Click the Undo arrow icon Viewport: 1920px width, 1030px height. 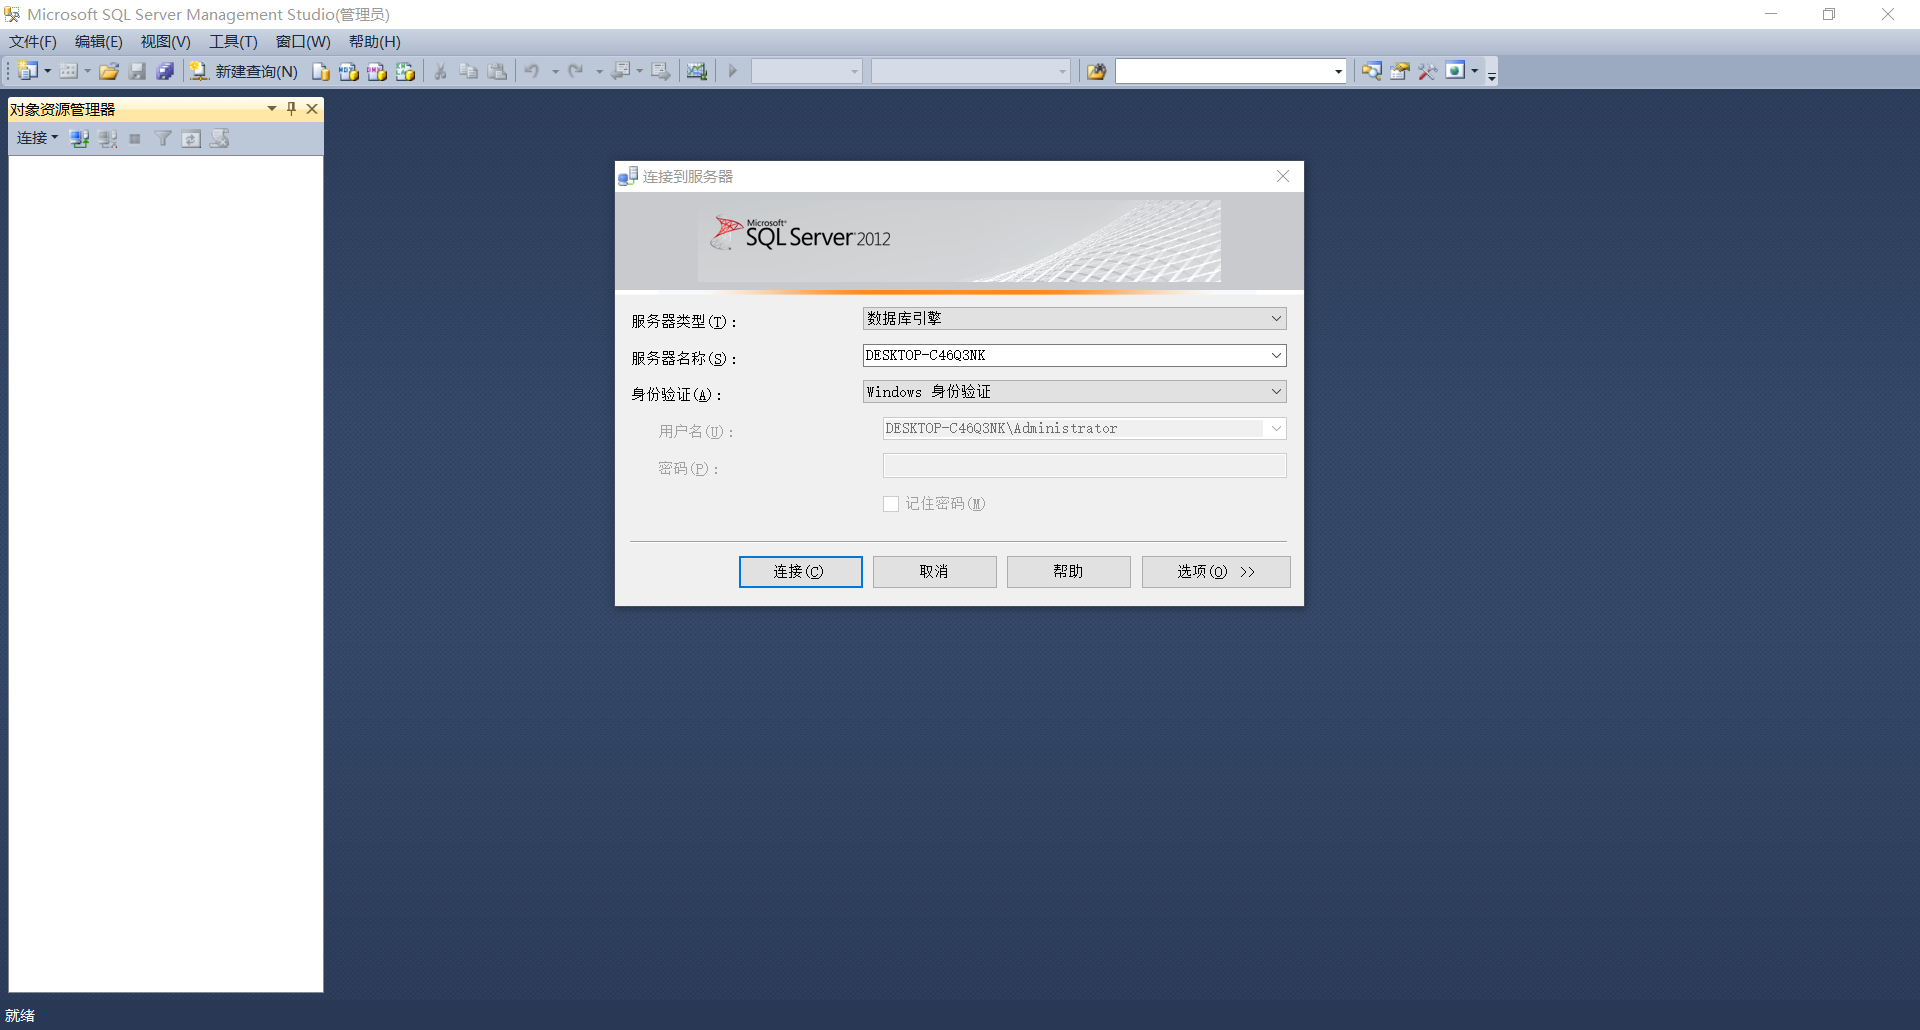point(532,71)
